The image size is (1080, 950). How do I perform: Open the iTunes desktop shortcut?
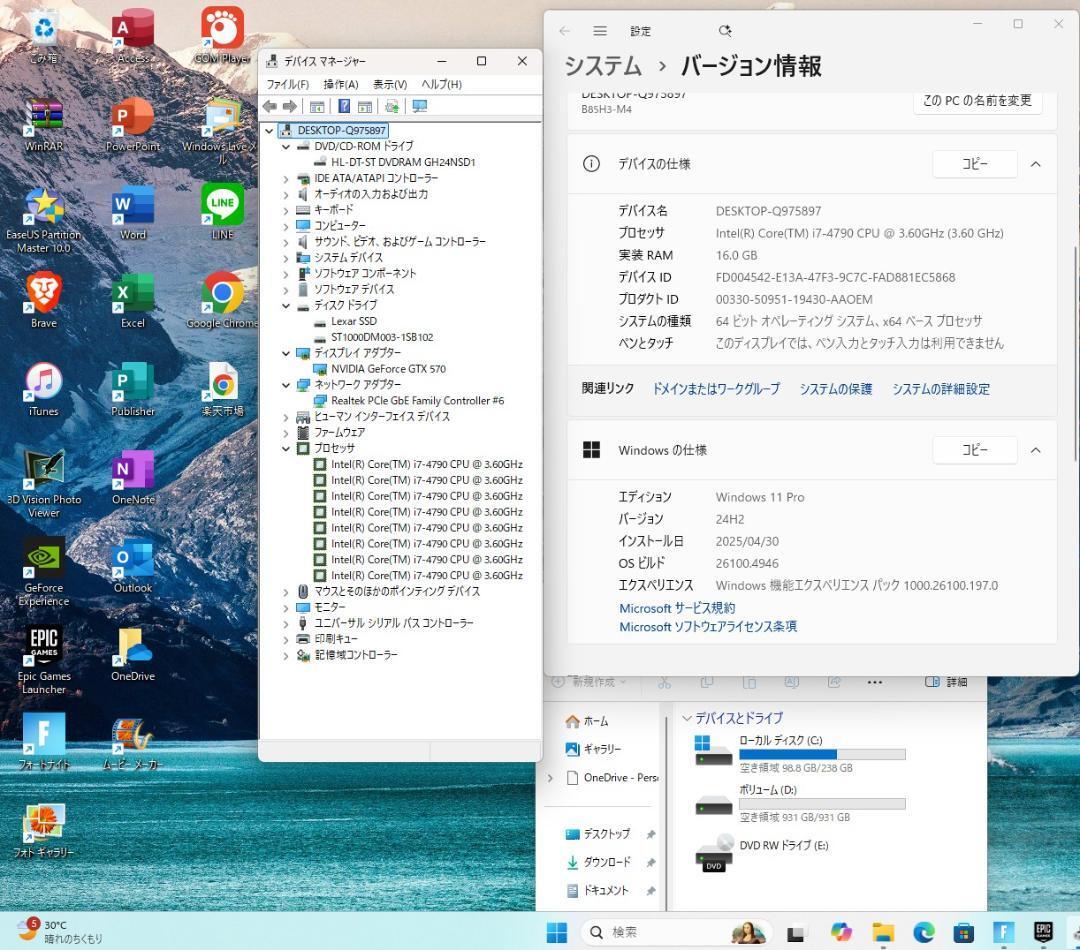(x=43, y=381)
